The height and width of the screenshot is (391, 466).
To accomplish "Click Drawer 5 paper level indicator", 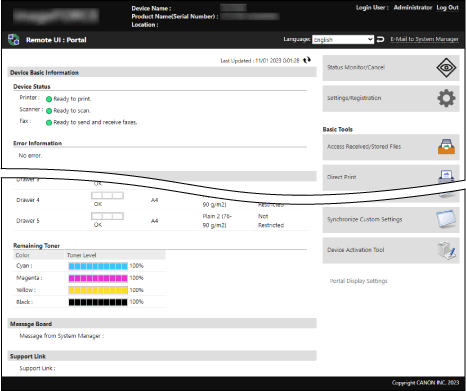I will tap(107, 216).
